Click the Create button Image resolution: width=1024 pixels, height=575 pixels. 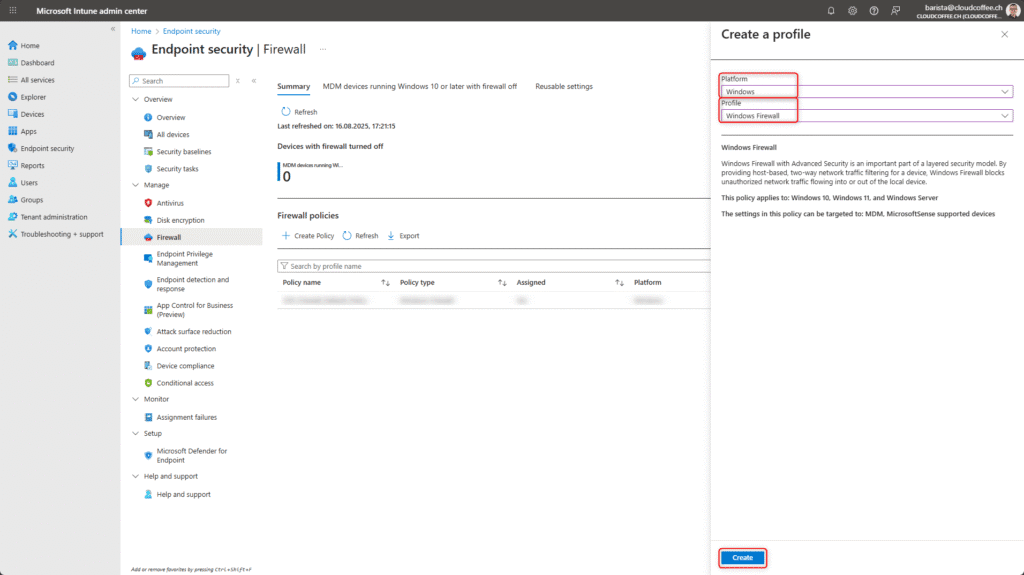pos(742,557)
